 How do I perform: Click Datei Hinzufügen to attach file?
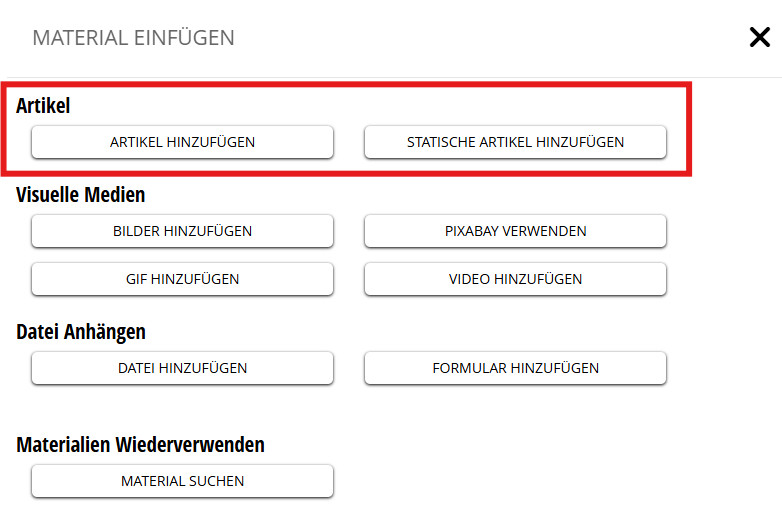pyautogui.click(x=182, y=368)
